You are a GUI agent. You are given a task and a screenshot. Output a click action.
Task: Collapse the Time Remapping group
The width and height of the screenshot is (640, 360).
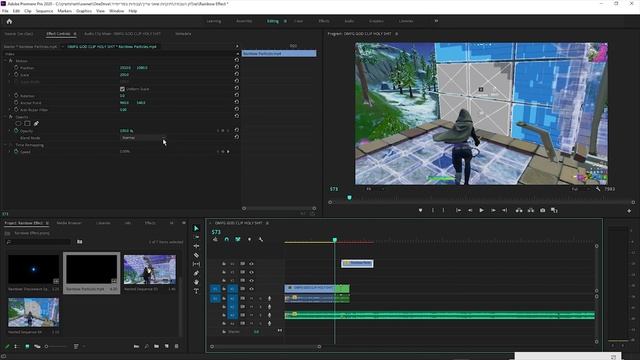click(6, 145)
